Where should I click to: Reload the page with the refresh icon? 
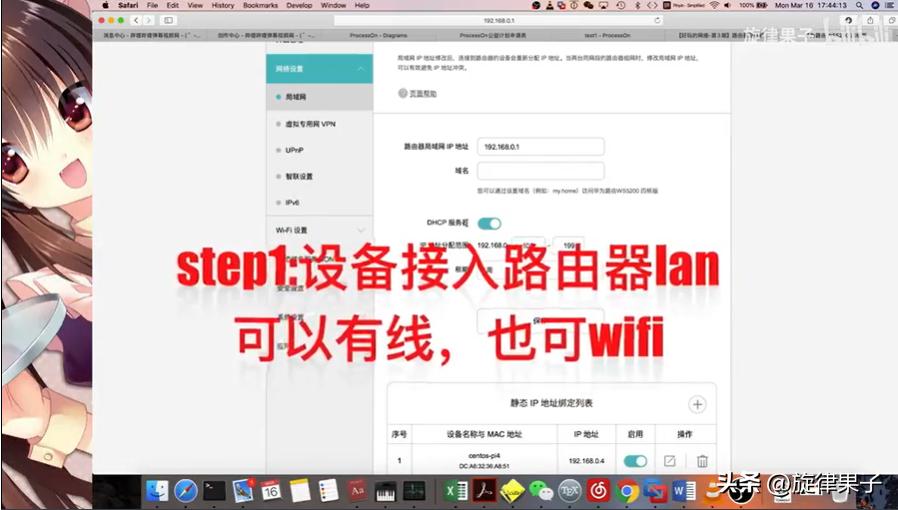click(x=657, y=20)
